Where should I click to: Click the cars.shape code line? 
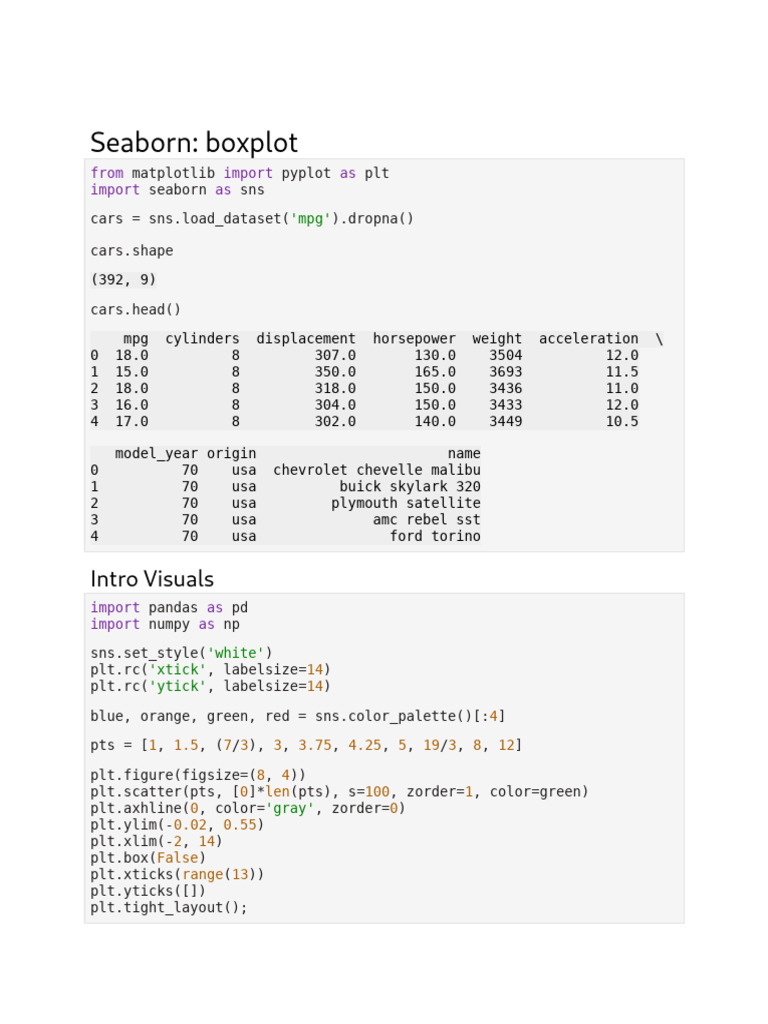131,250
